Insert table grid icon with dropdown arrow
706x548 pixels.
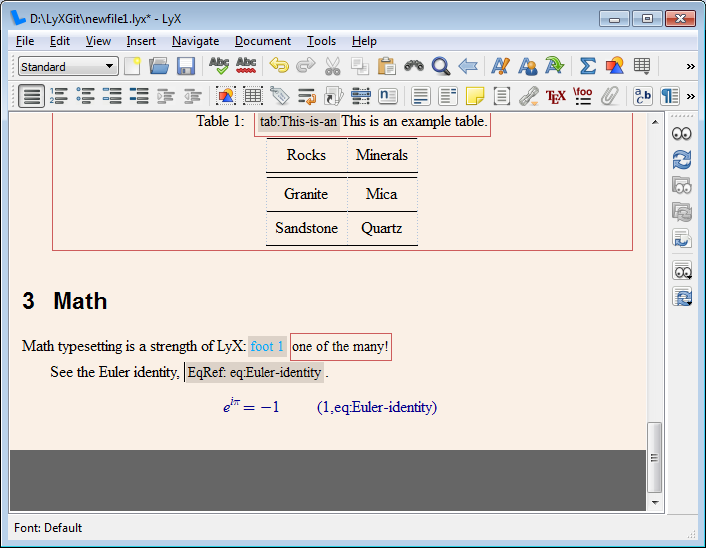pos(642,66)
